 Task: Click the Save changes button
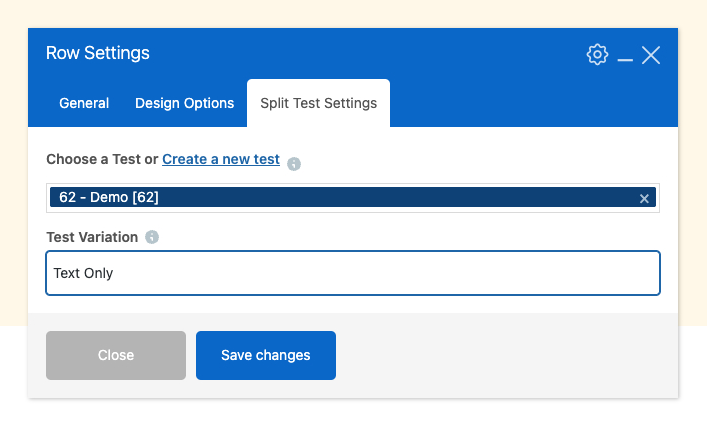tap(266, 355)
